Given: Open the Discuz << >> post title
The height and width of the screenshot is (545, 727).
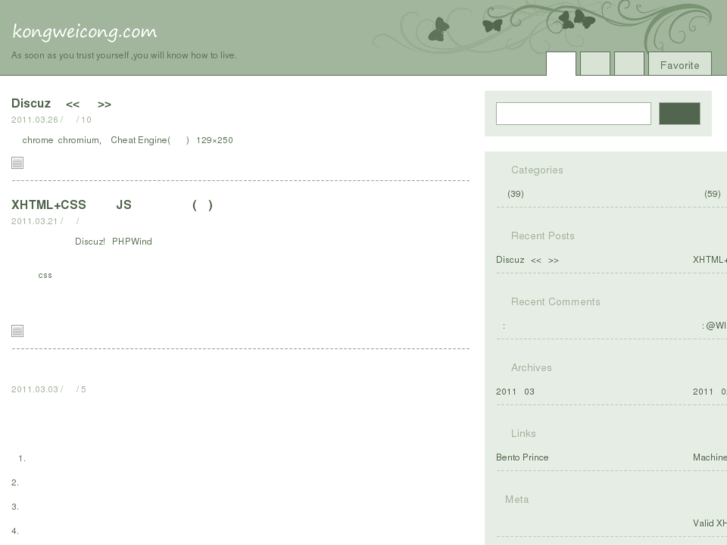Looking at the screenshot, I should pyautogui.click(x=61, y=103).
